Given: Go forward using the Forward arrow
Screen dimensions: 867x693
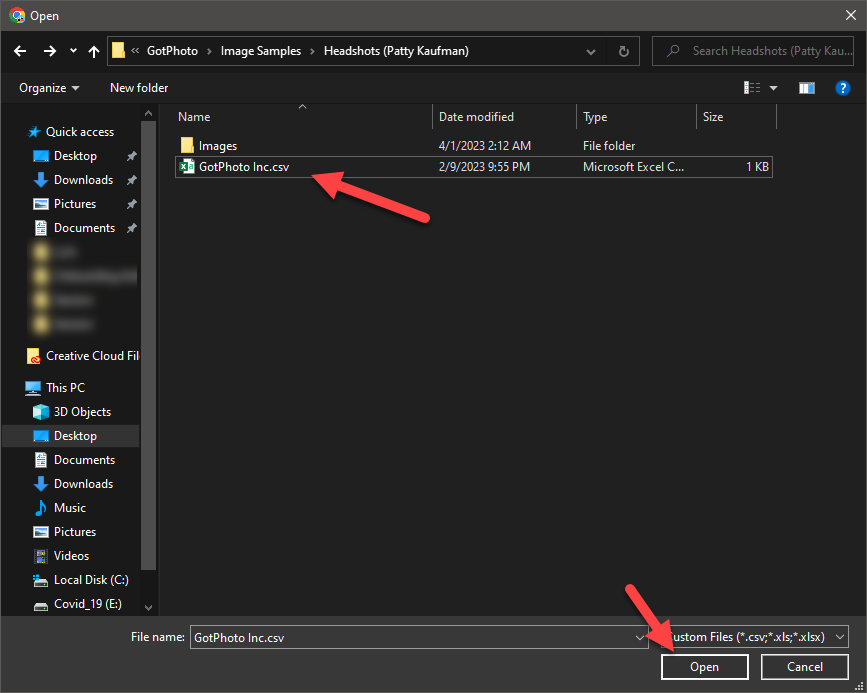Looking at the screenshot, I should [50, 51].
